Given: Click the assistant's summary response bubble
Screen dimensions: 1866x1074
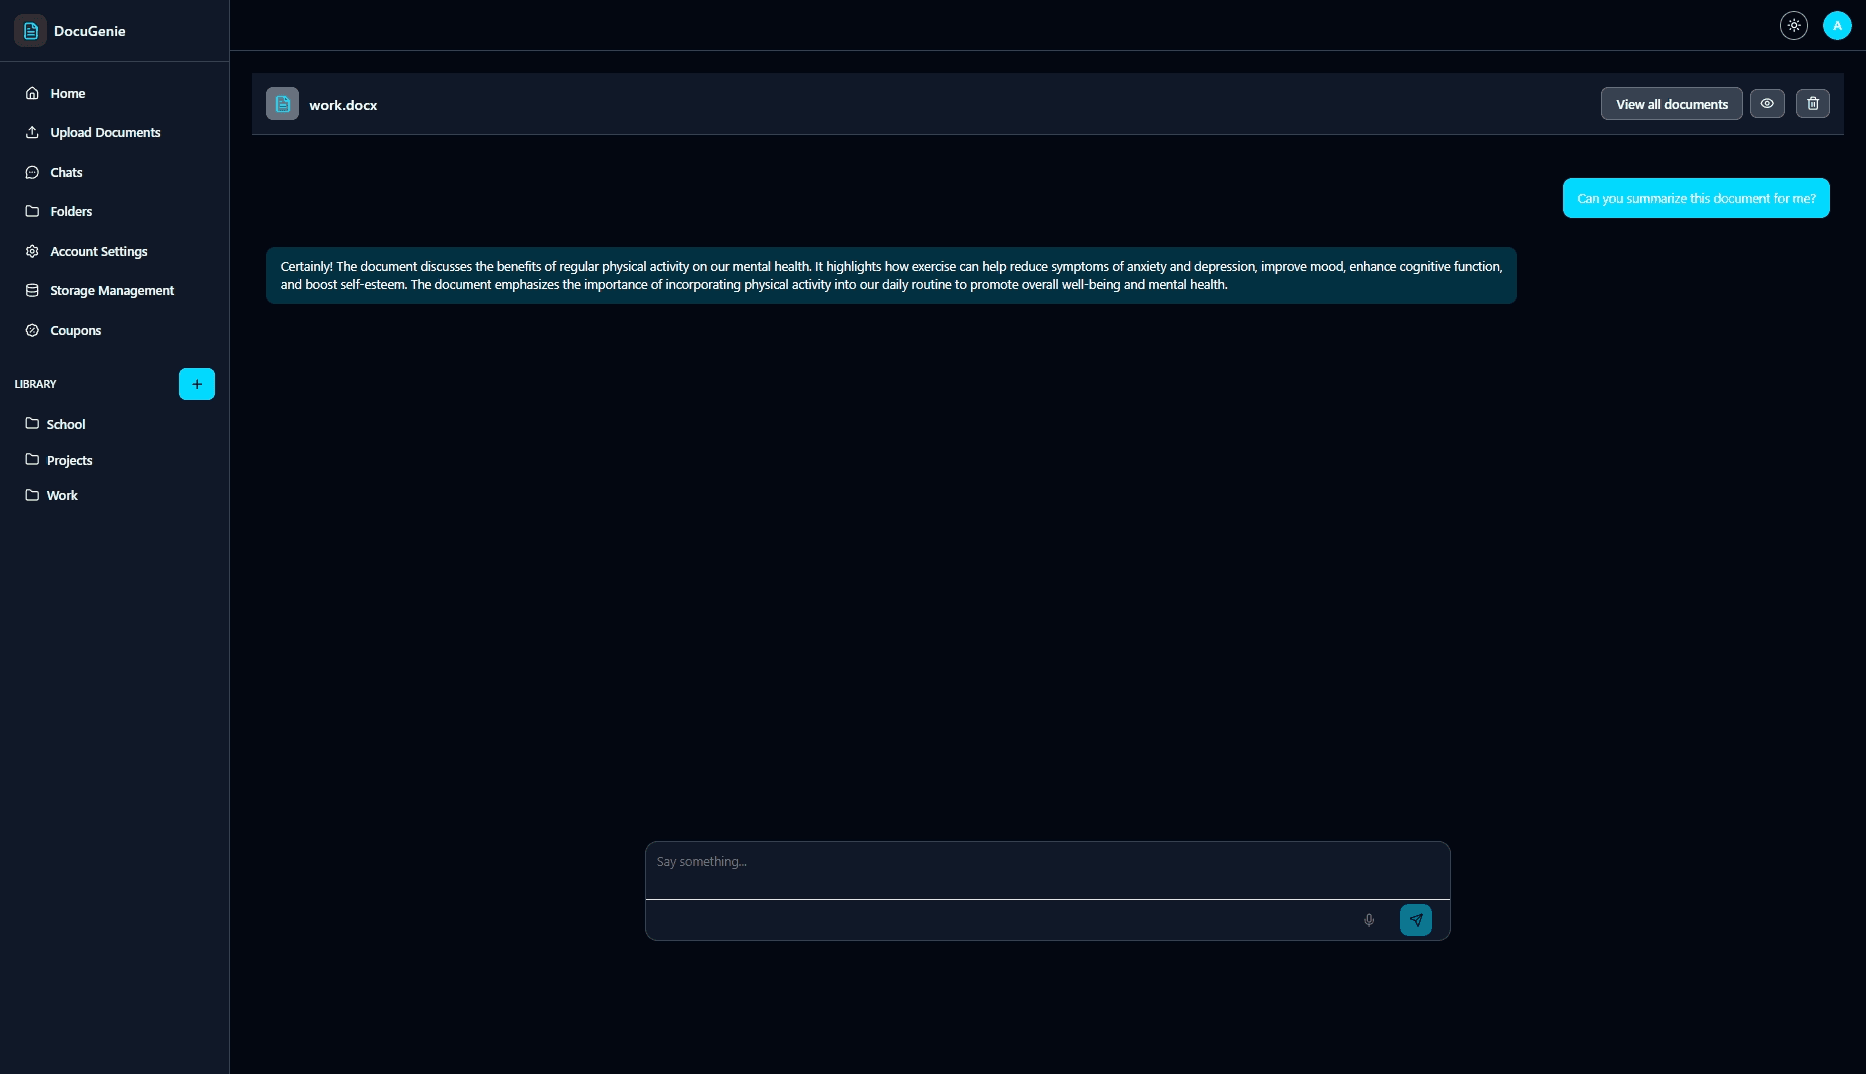Looking at the screenshot, I should 891,275.
